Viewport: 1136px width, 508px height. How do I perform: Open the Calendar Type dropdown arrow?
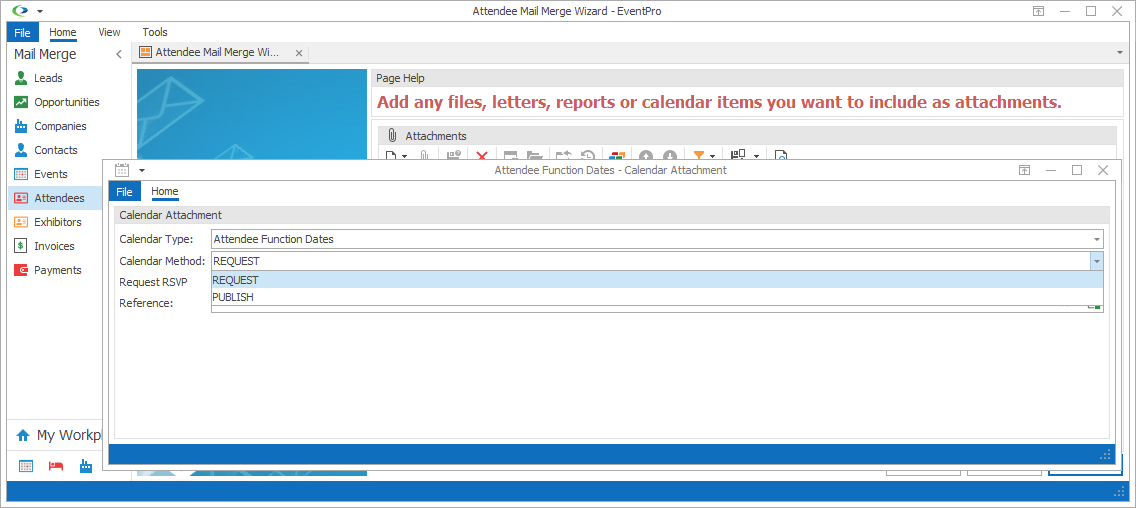pyautogui.click(x=1097, y=239)
